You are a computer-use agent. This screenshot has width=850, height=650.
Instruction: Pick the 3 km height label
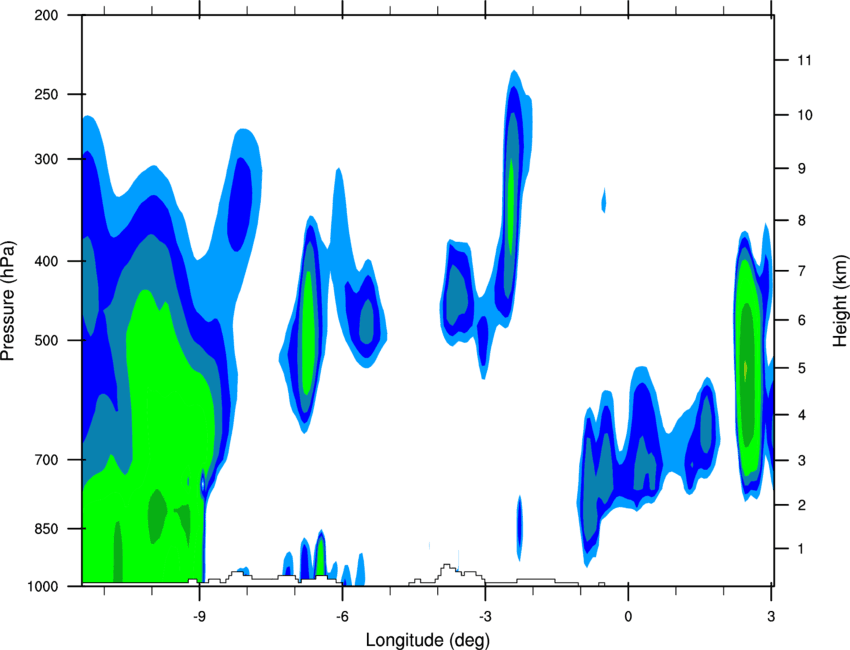click(x=801, y=461)
